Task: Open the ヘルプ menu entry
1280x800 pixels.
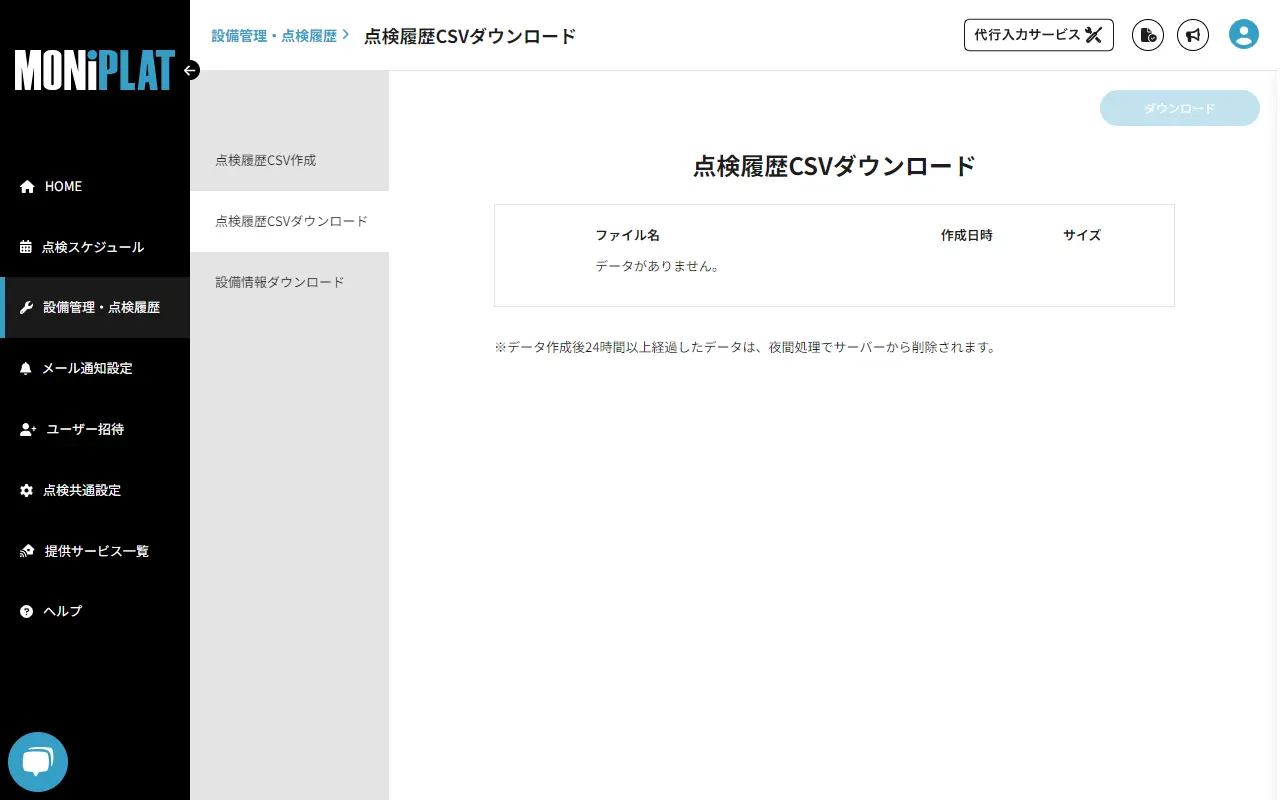Action: [63, 611]
